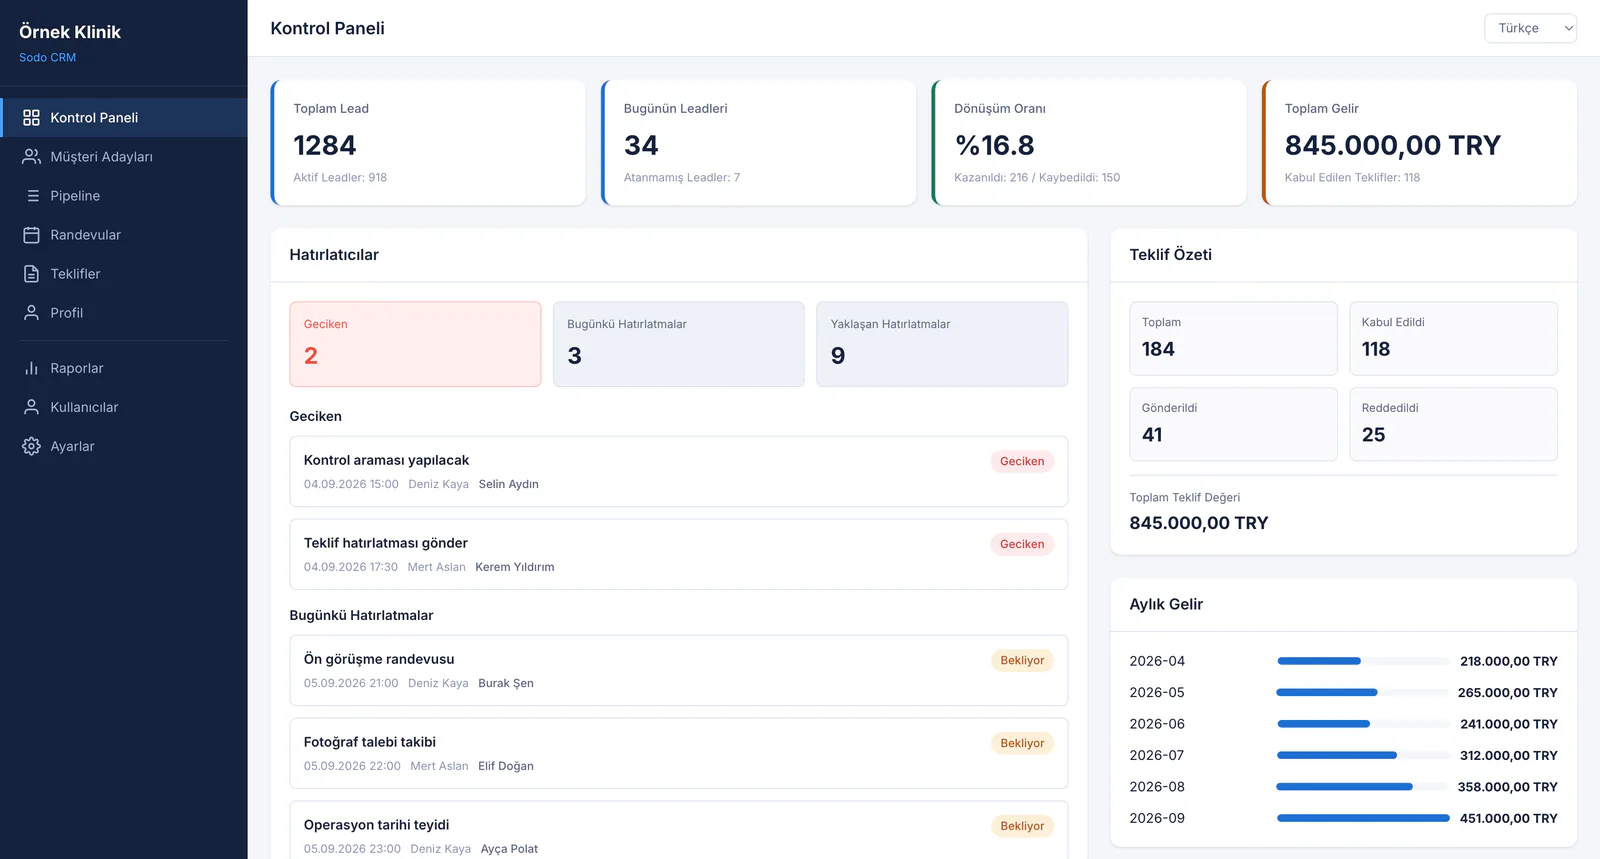1600x859 pixels.
Task: Click Geciken badge on Teklif hatırlatması row
Action: [x=1022, y=544]
